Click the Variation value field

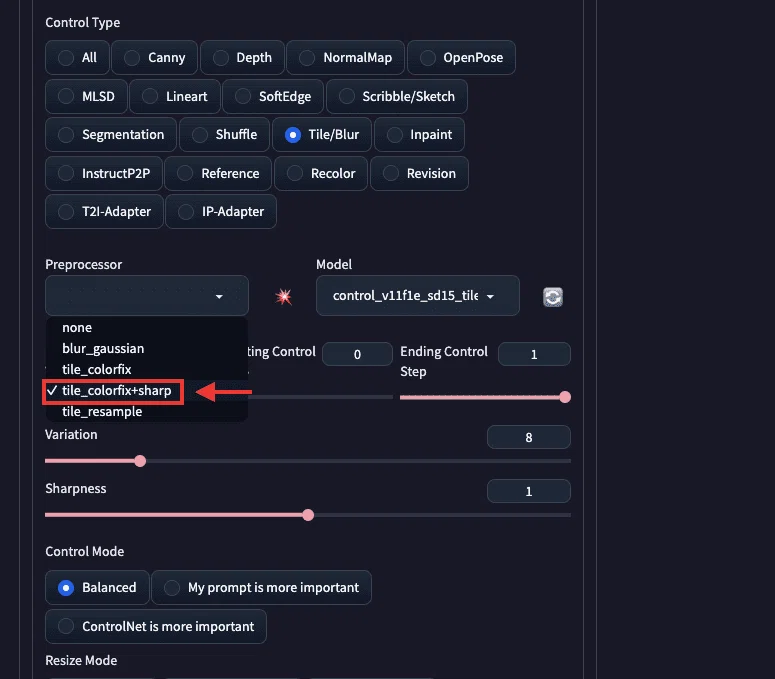click(529, 437)
